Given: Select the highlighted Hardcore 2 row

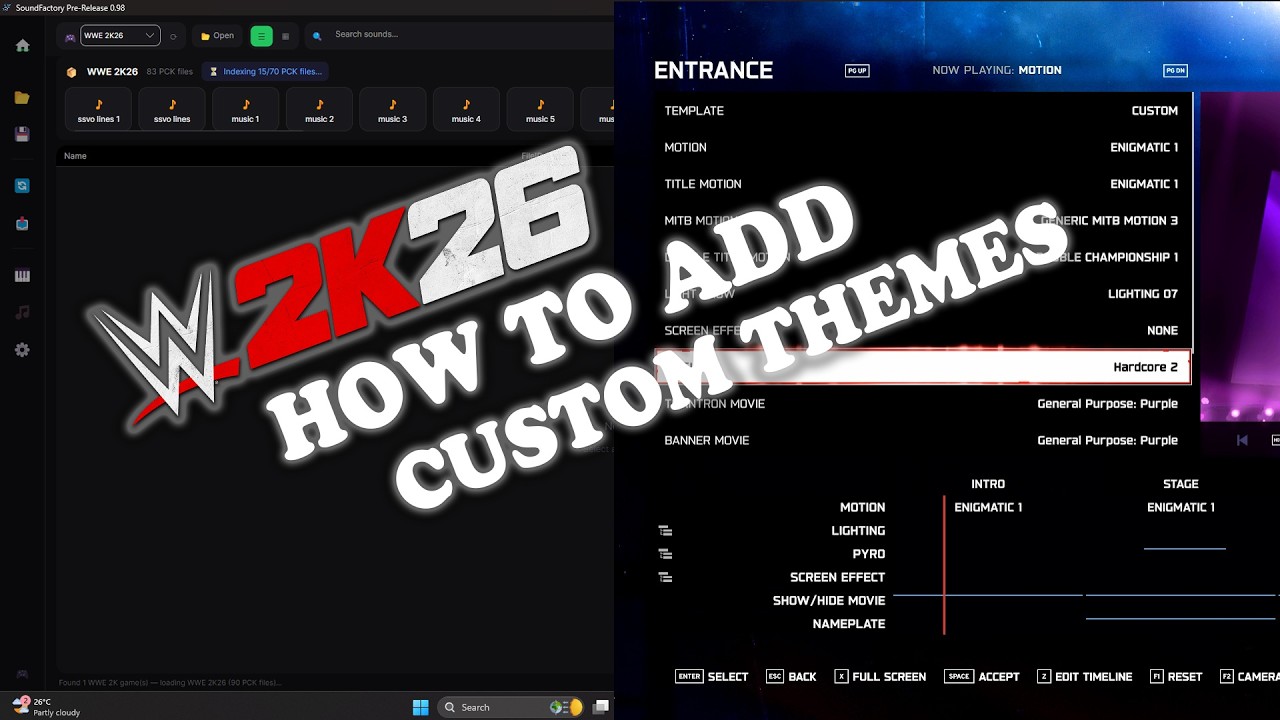Looking at the screenshot, I should (922, 367).
